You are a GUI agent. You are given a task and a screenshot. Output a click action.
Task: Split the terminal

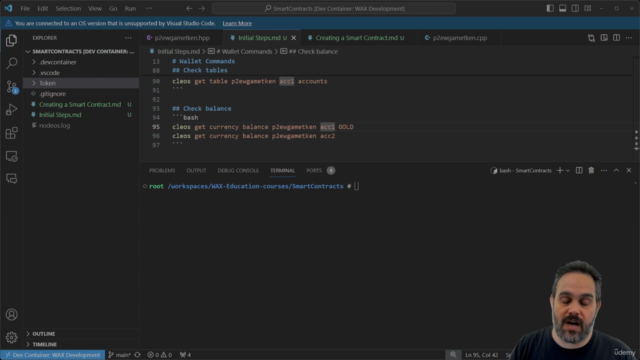coord(579,171)
